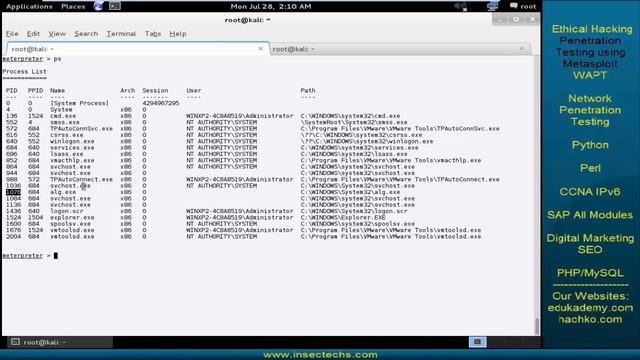
Task: Click the Arch column header
Action: (x=127, y=91)
